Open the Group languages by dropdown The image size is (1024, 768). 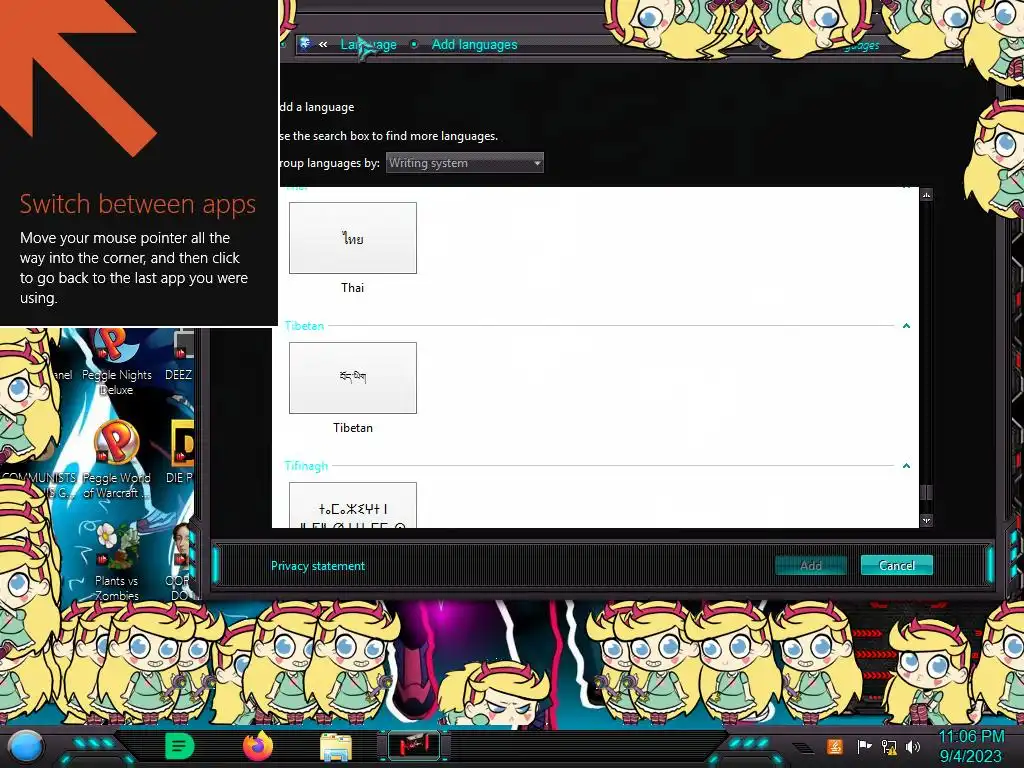464,163
